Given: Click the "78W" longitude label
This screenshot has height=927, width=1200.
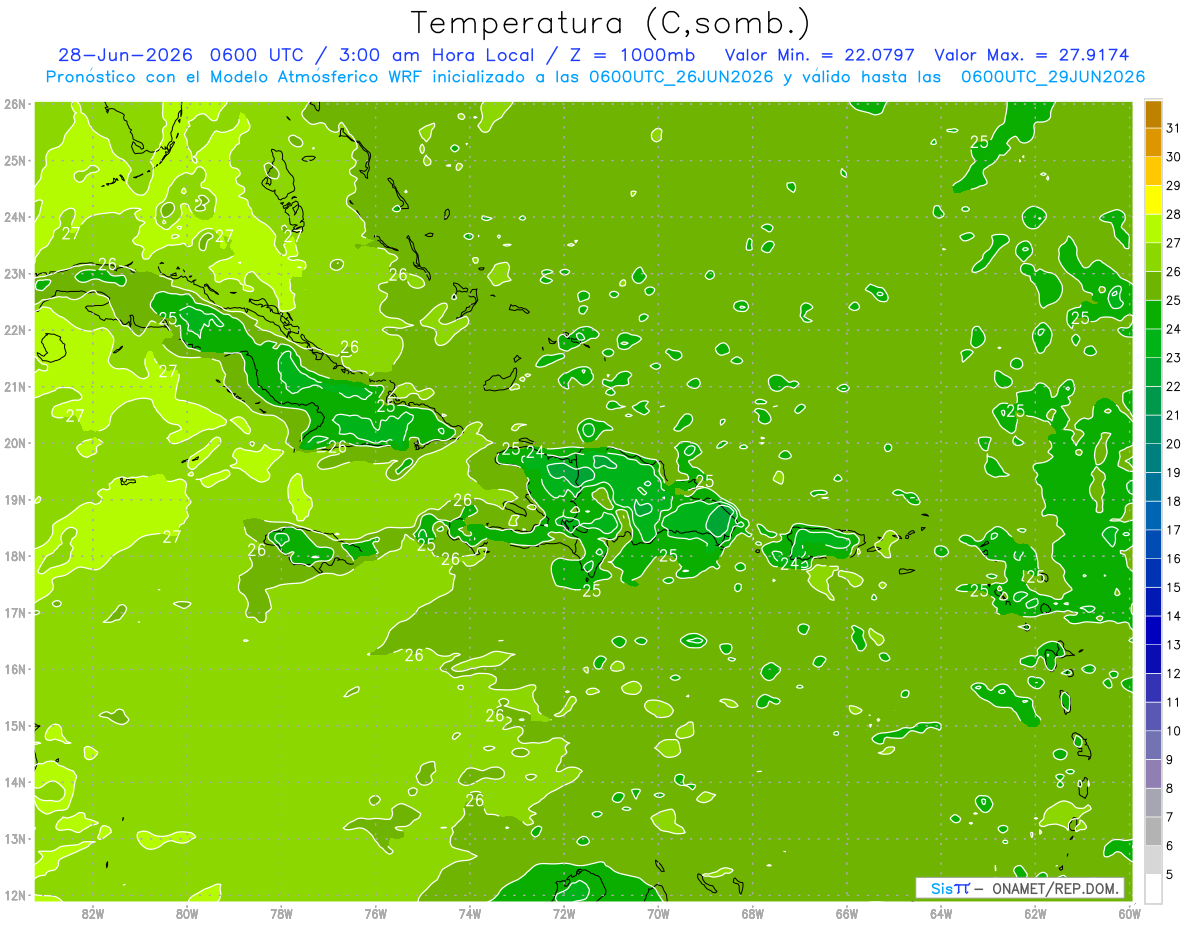Looking at the screenshot, I should [281, 912].
